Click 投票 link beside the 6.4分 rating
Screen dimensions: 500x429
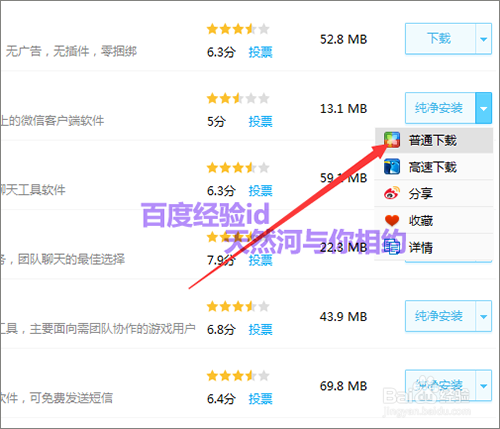pos(260,399)
